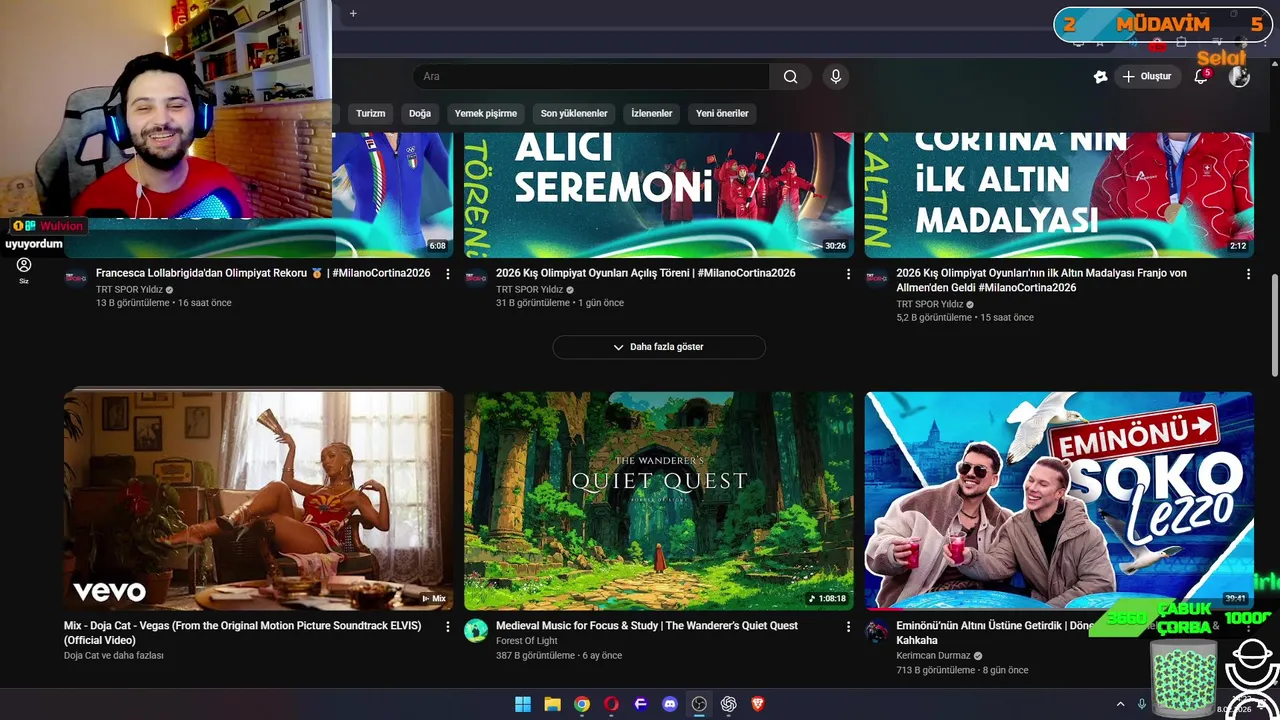
Task: Click the YouTube search magnifier button
Action: (791, 76)
